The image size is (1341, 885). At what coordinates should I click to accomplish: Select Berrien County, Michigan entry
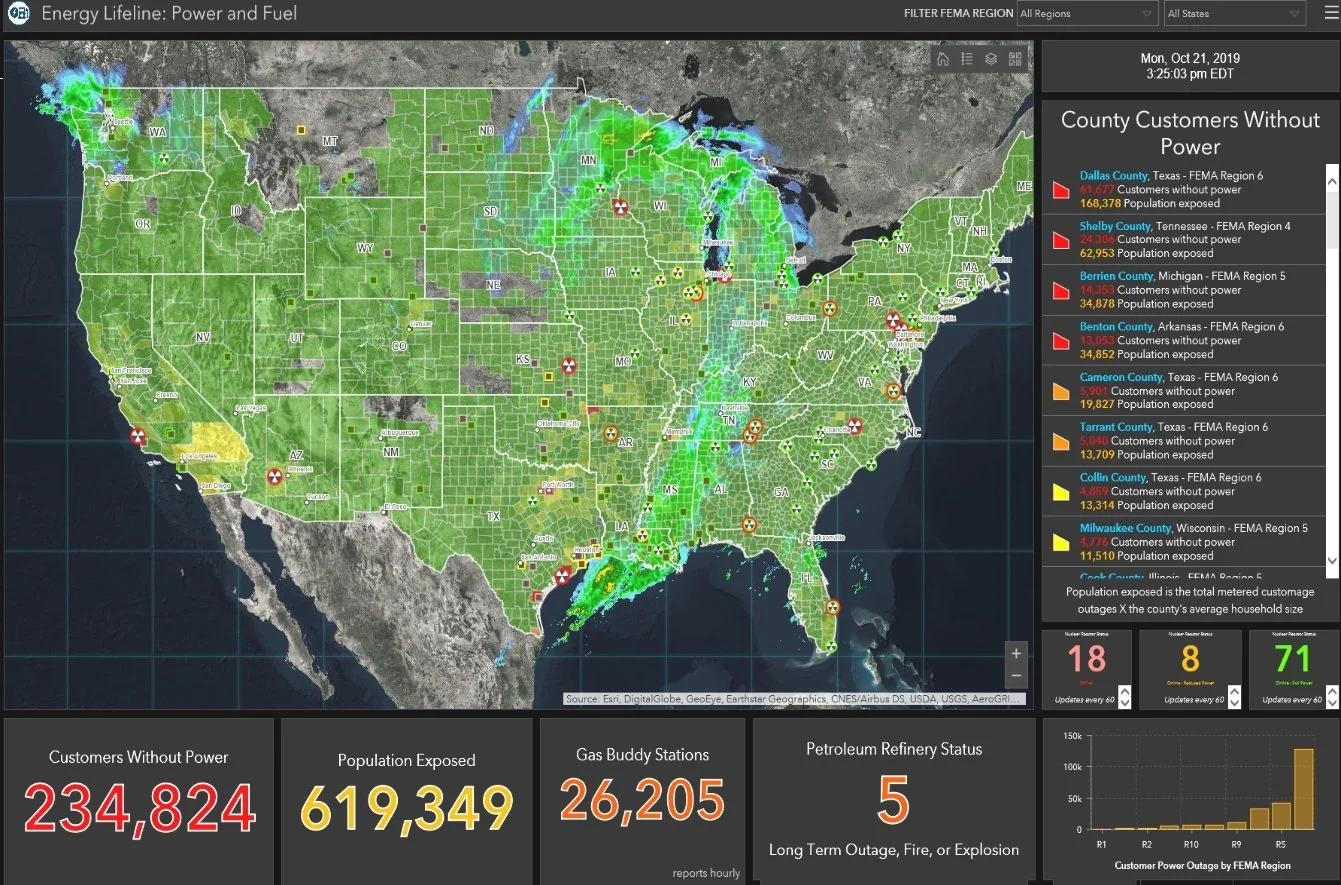(x=1184, y=290)
